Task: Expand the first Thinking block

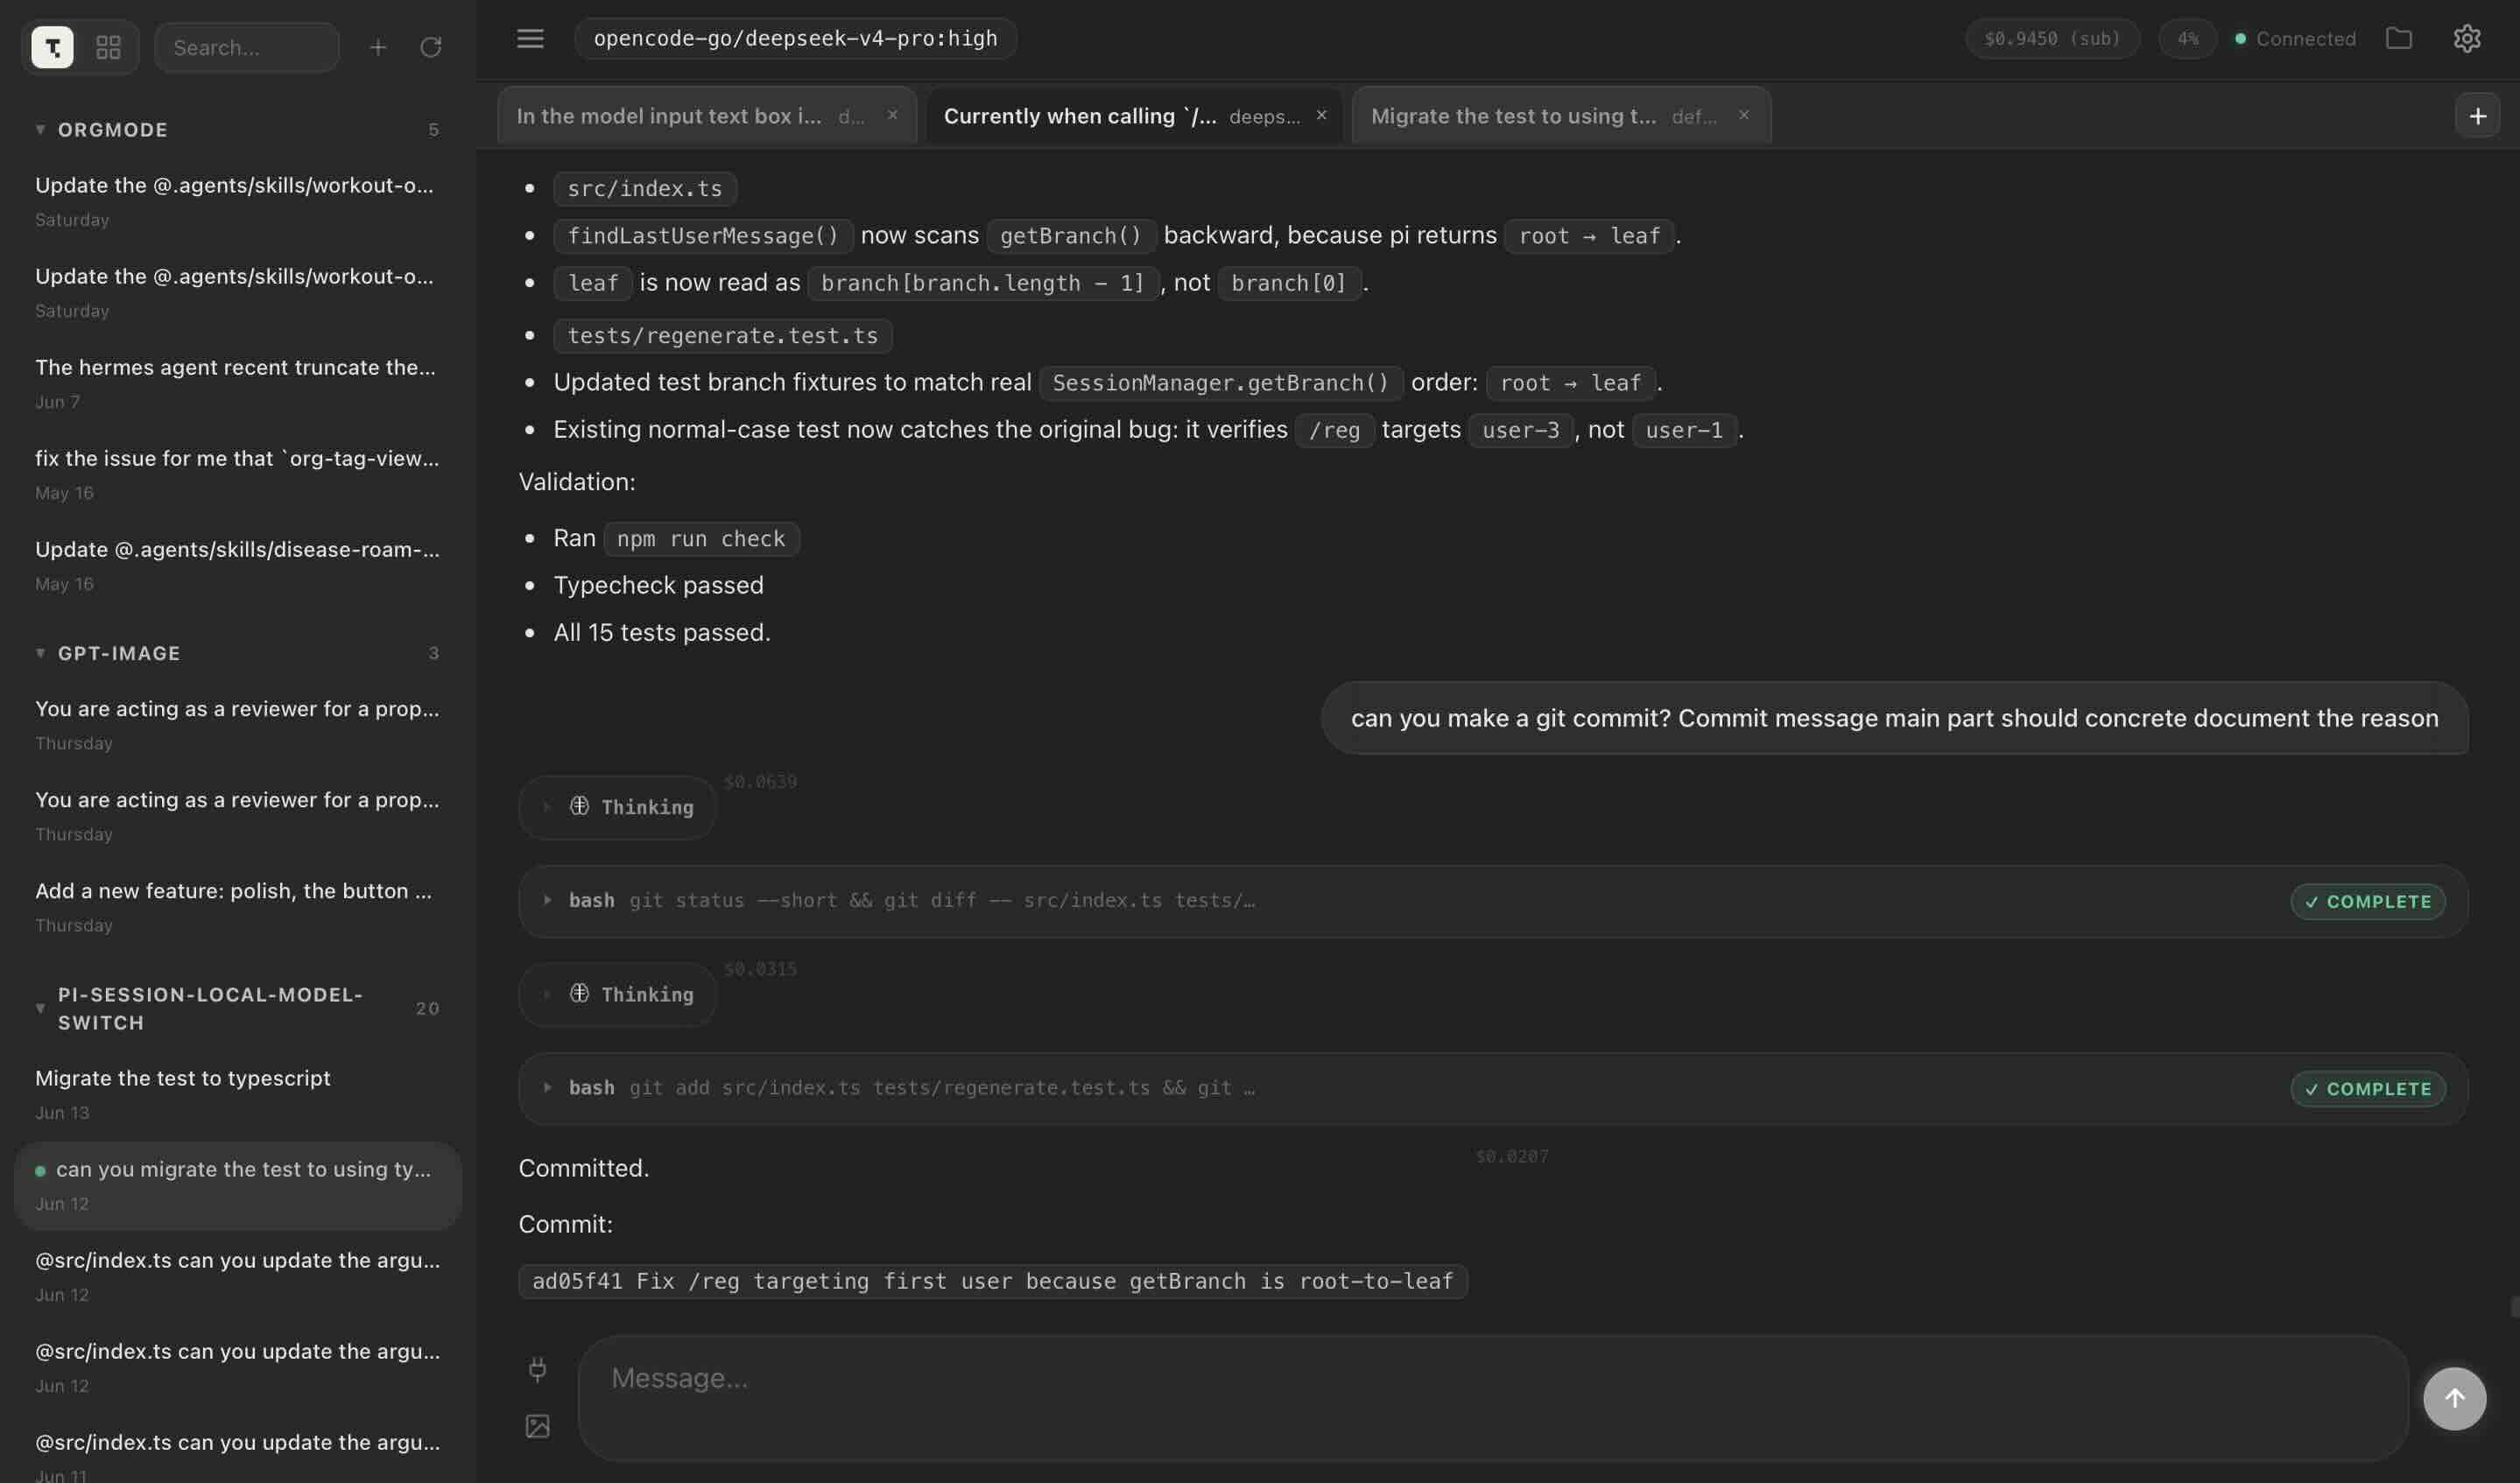Action: tap(617, 807)
